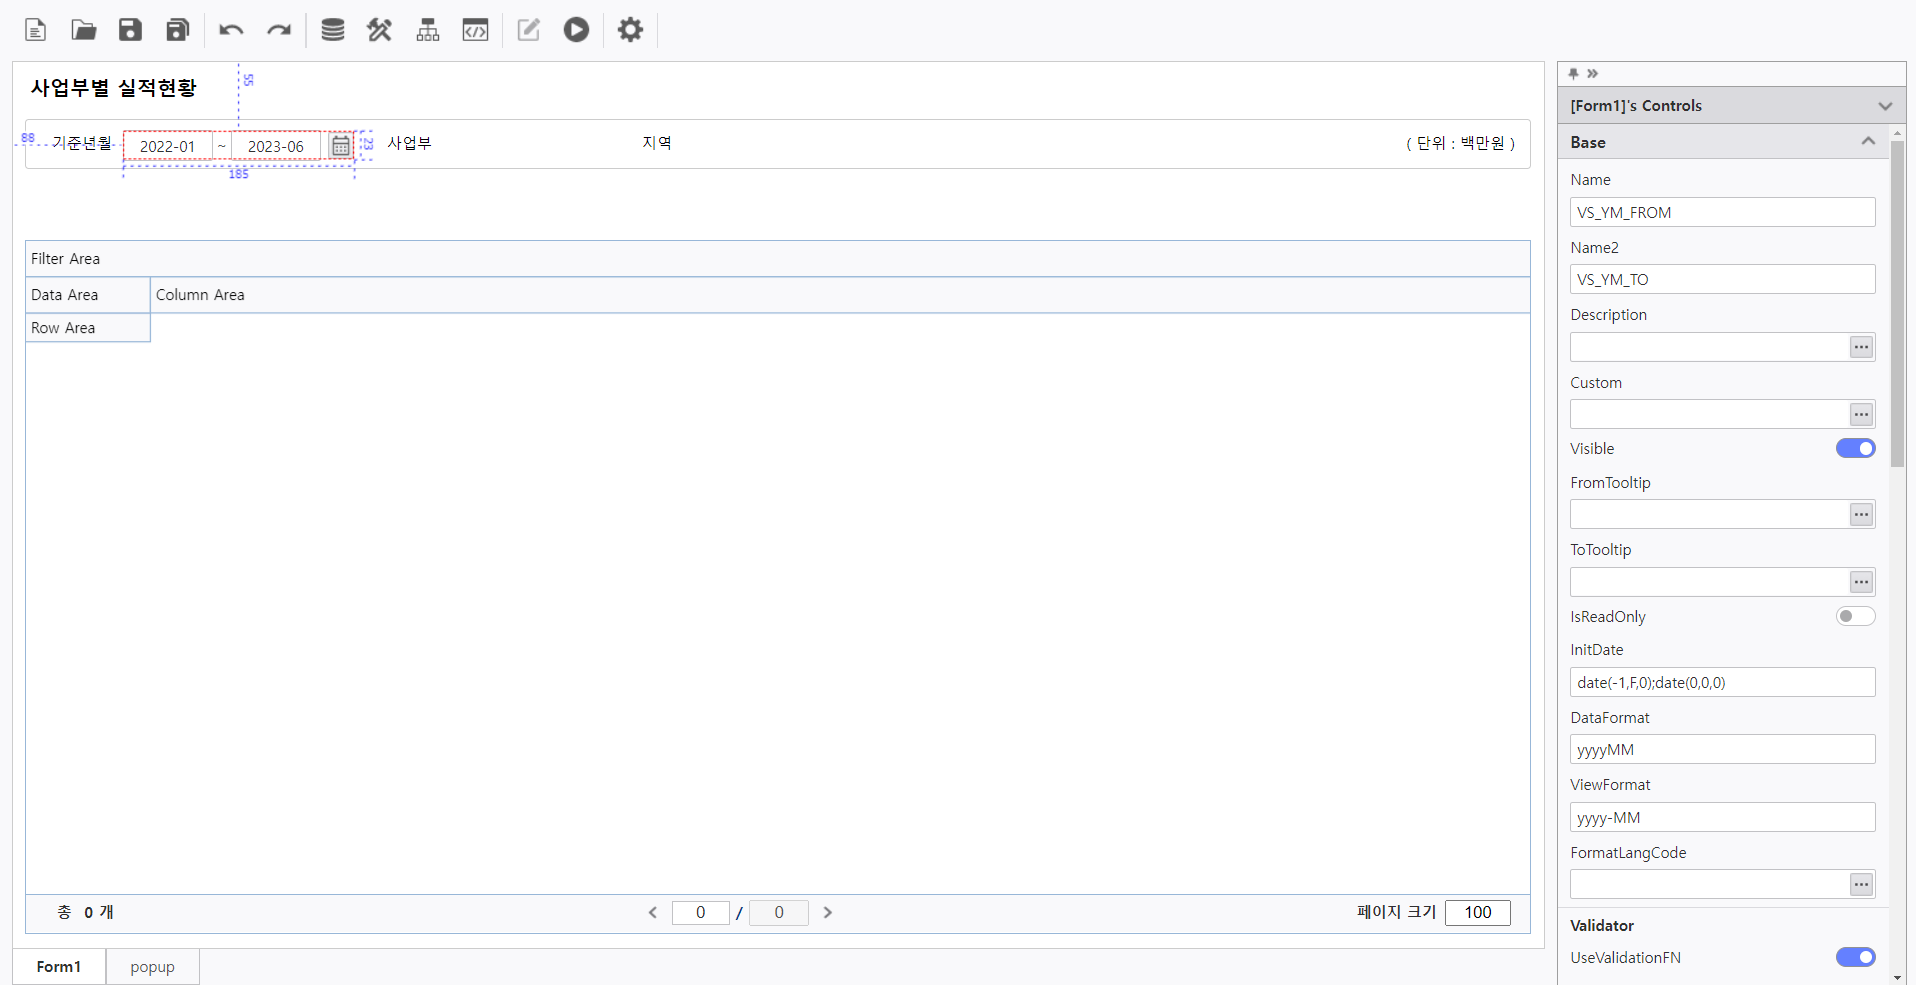This screenshot has height=985, width=1916.
Task: Collapse the Base properties section
Action: coord(1868,142)
